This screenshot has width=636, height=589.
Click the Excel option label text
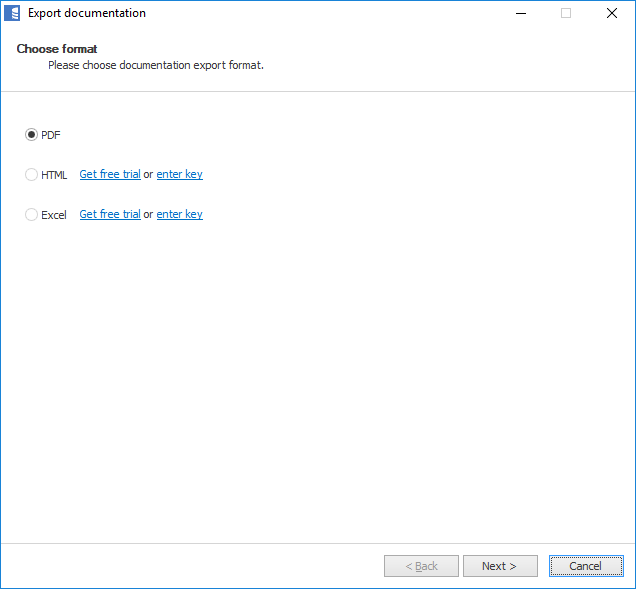[54, 215]
